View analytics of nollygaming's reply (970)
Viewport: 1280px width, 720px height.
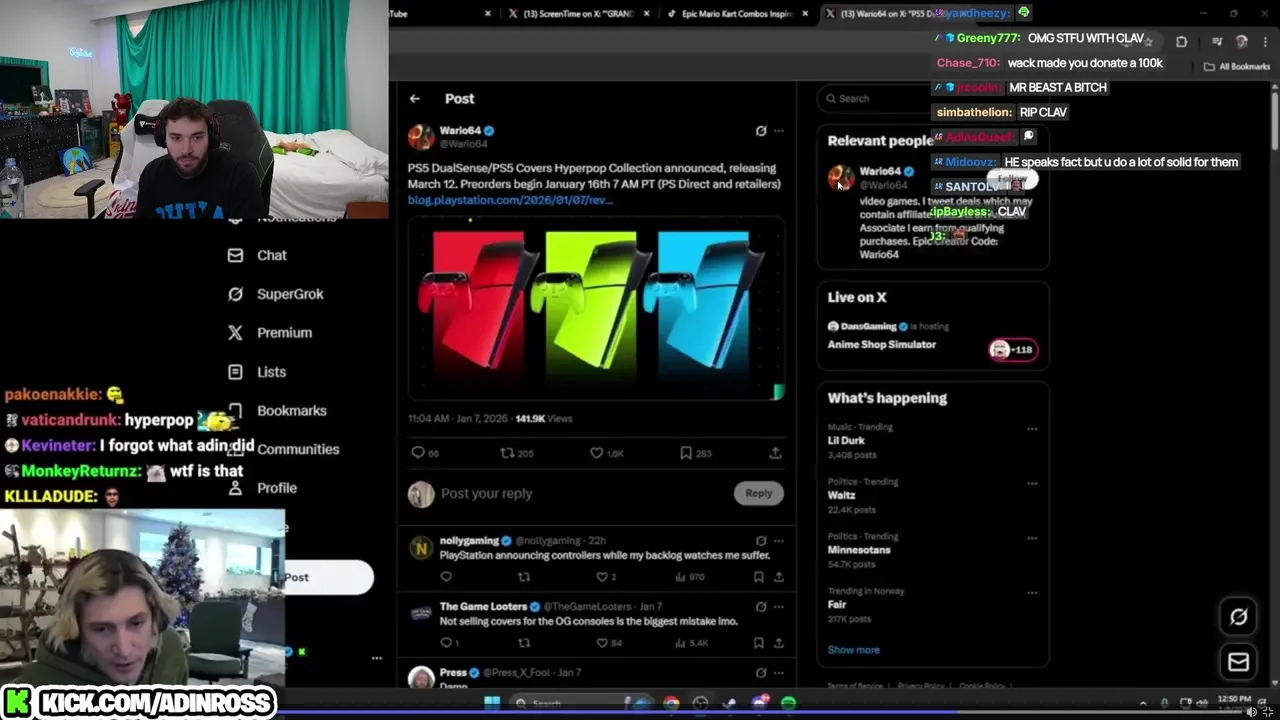coord(692,577)
